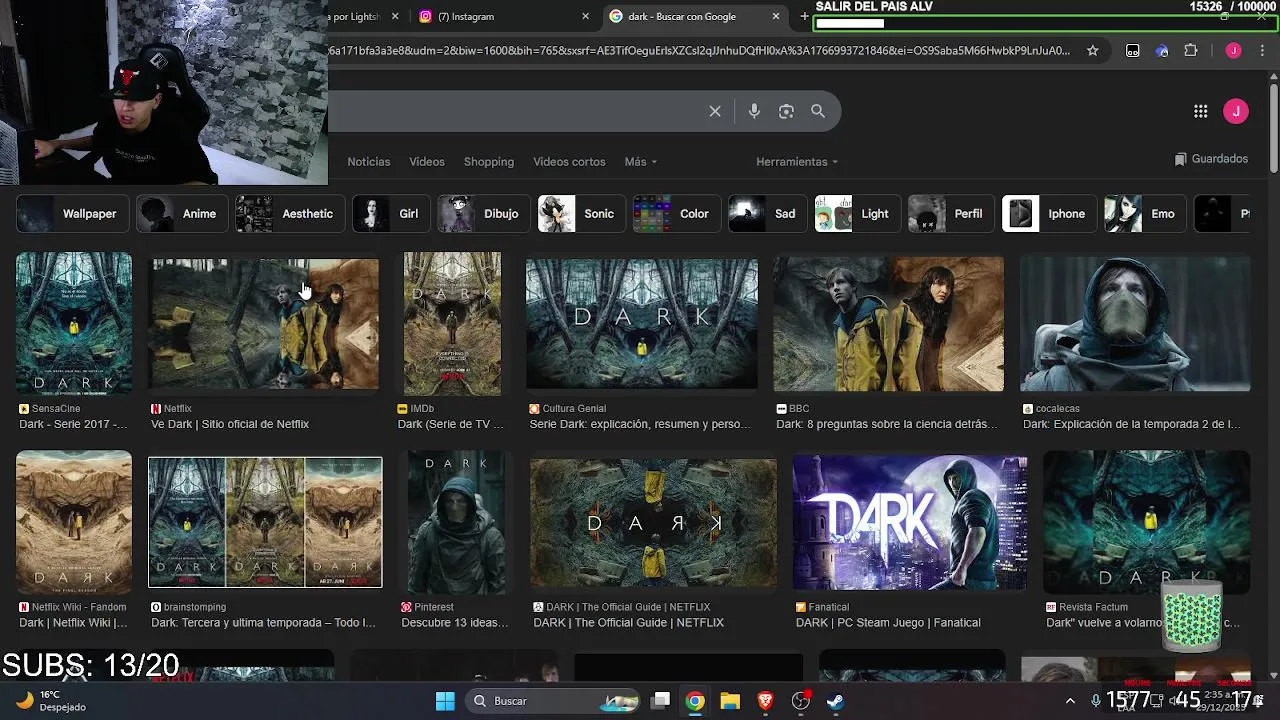Clear the Google search box text
The width and height of the screenshot is (1280, 720).
click(x=715, y=111)
